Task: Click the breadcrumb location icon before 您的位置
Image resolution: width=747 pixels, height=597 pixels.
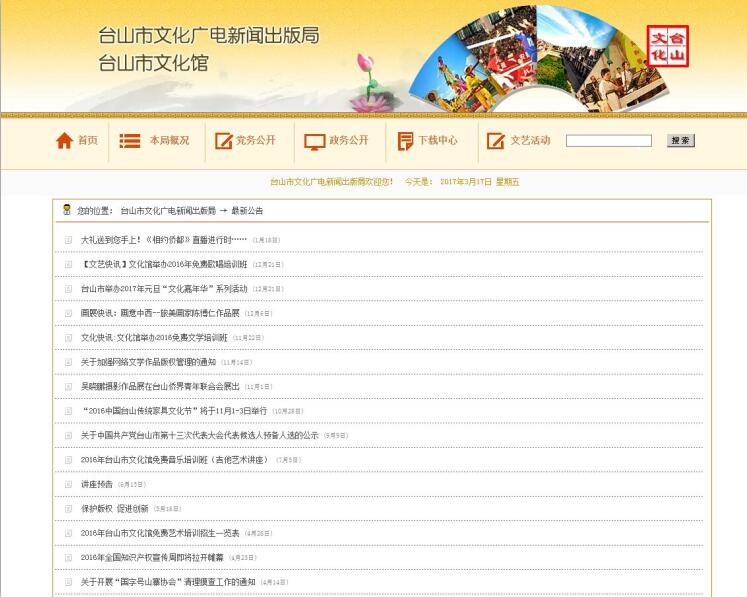Action: (67, 210)
